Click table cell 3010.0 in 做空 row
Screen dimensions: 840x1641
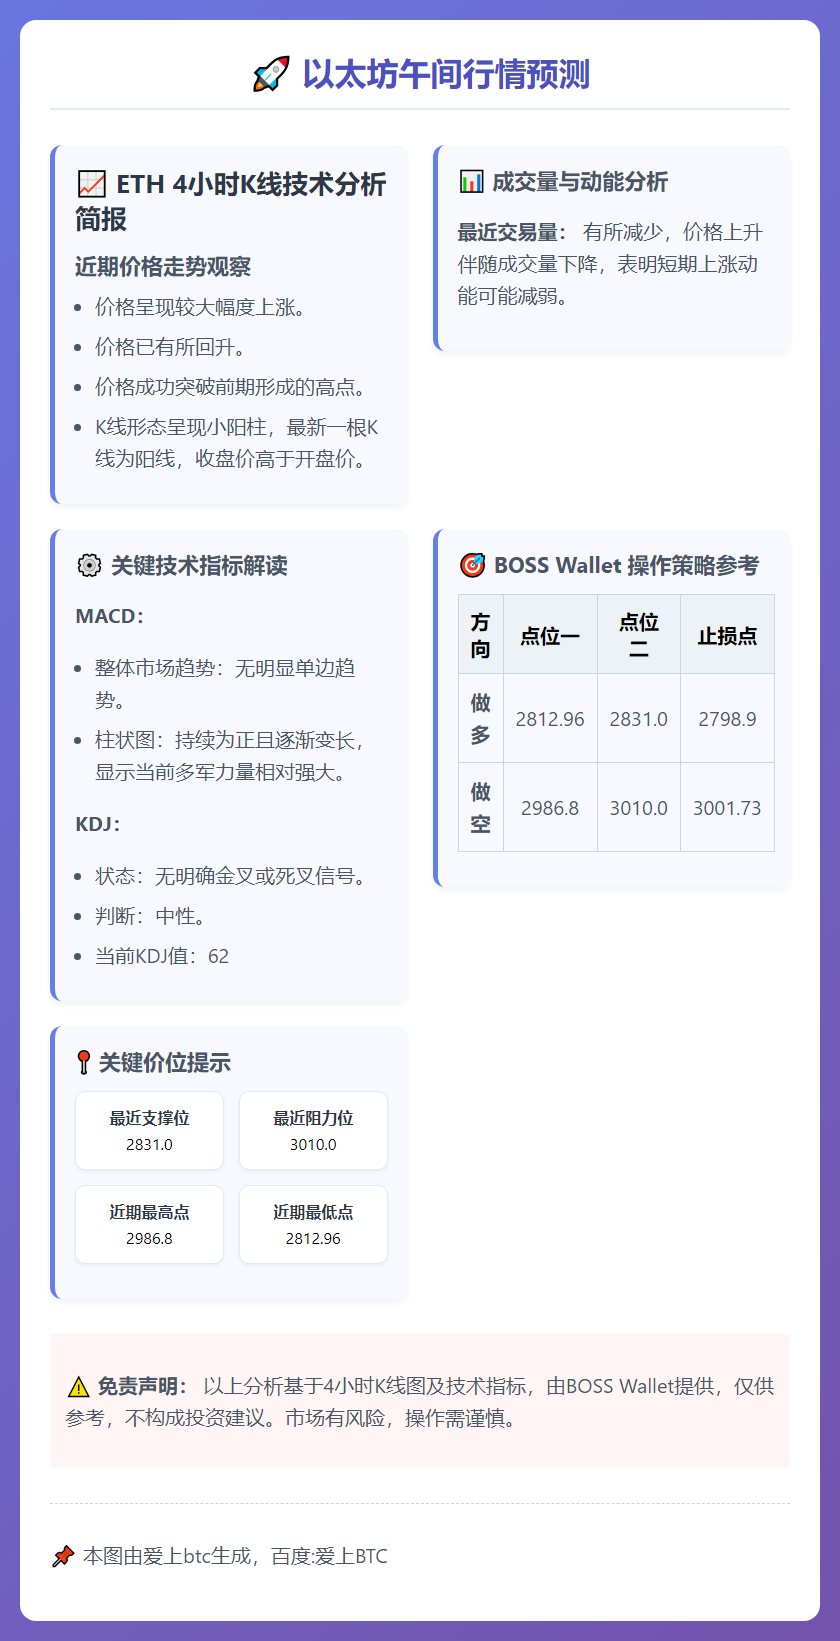point(639,808)
